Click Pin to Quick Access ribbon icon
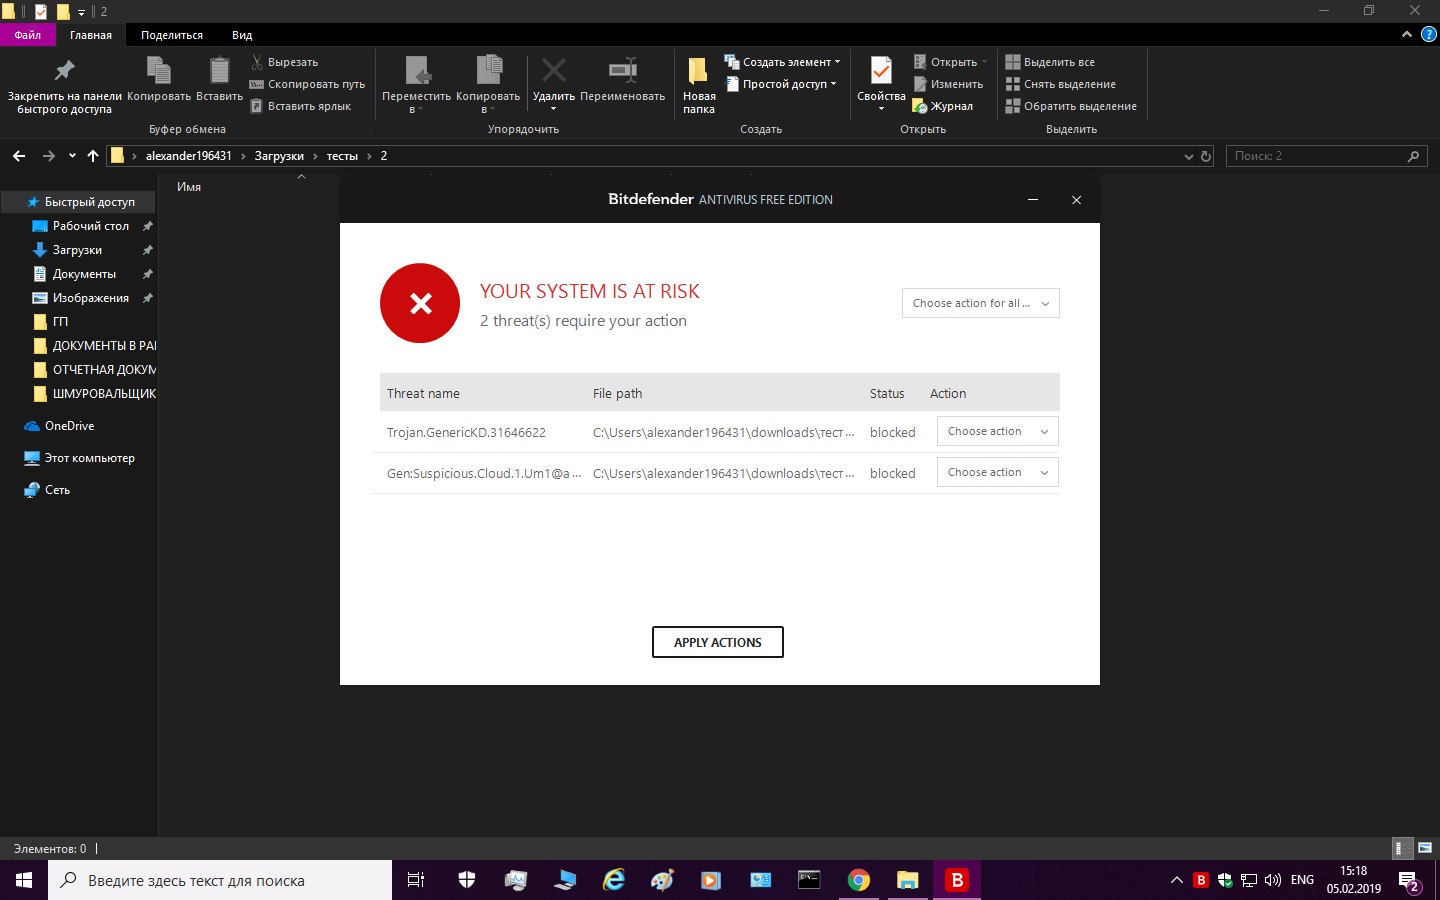Image resolution: width=1440 pixels, height=900 pixels. click(64, 72)
